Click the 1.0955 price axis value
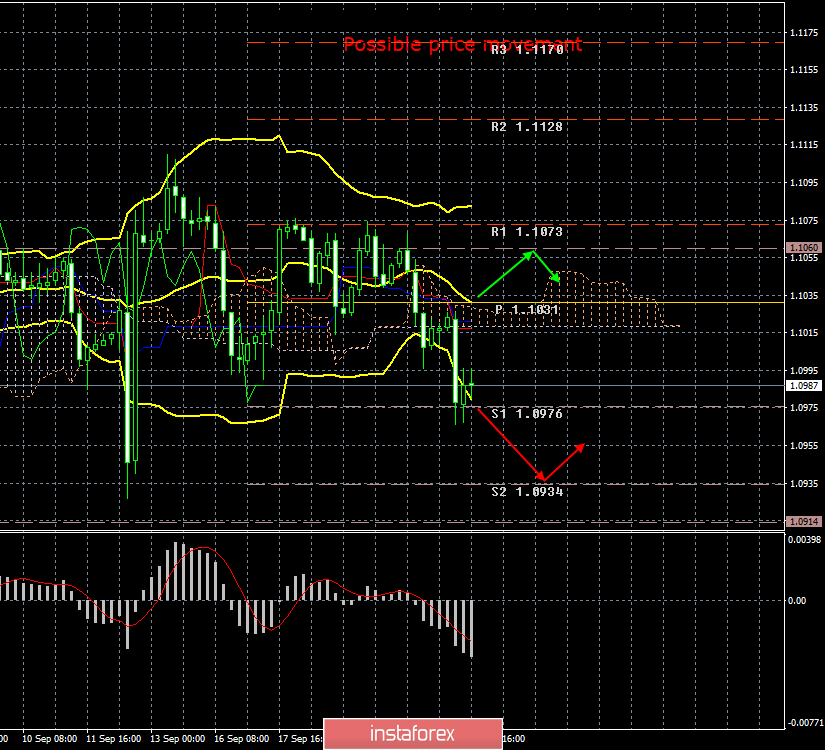The image size is (825, 750). [x=804, y=446]
